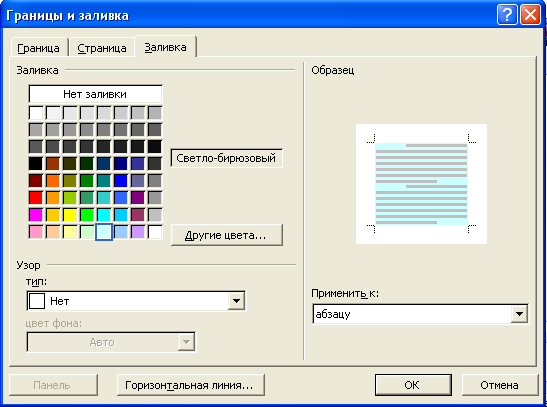Pick the aqua swatch beside sea green
The image size is (547, 407).
pyautogui.click(x=104, y=198)
